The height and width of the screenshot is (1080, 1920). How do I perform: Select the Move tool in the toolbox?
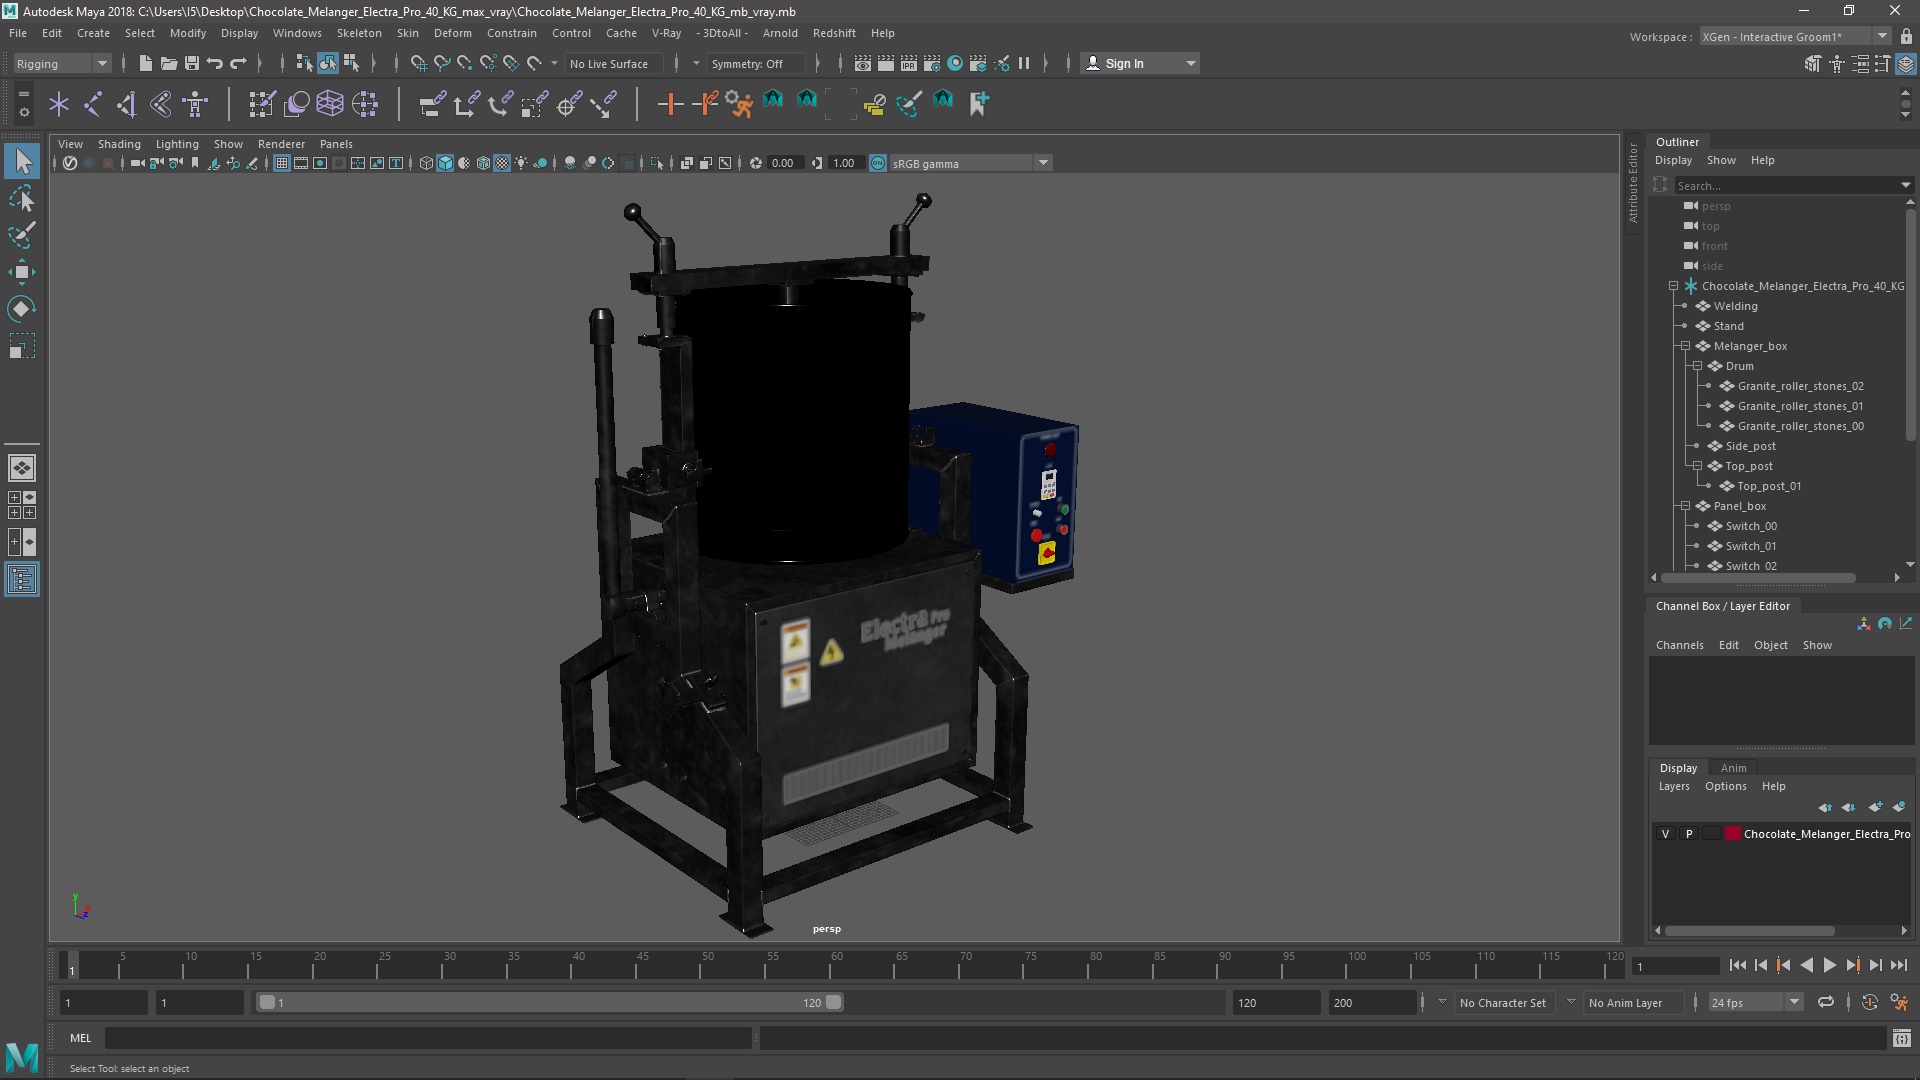(22, 272)
